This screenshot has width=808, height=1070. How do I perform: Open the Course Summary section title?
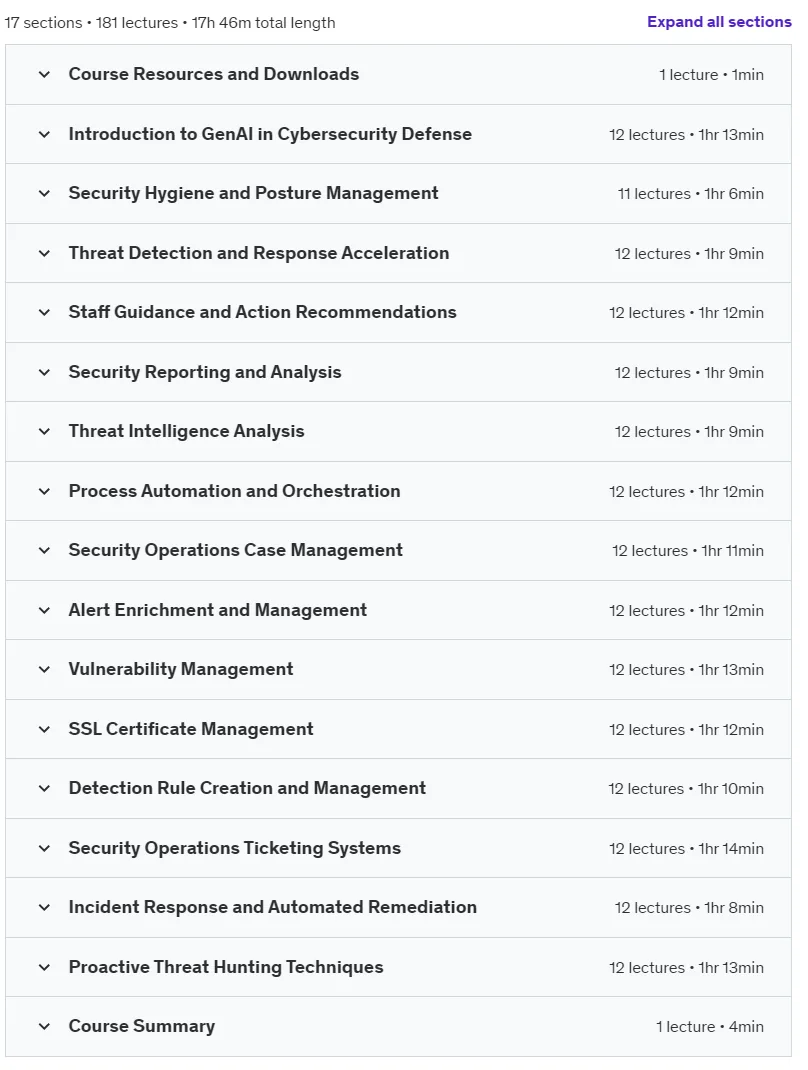pyautogui.click(x=141, y=1026)
